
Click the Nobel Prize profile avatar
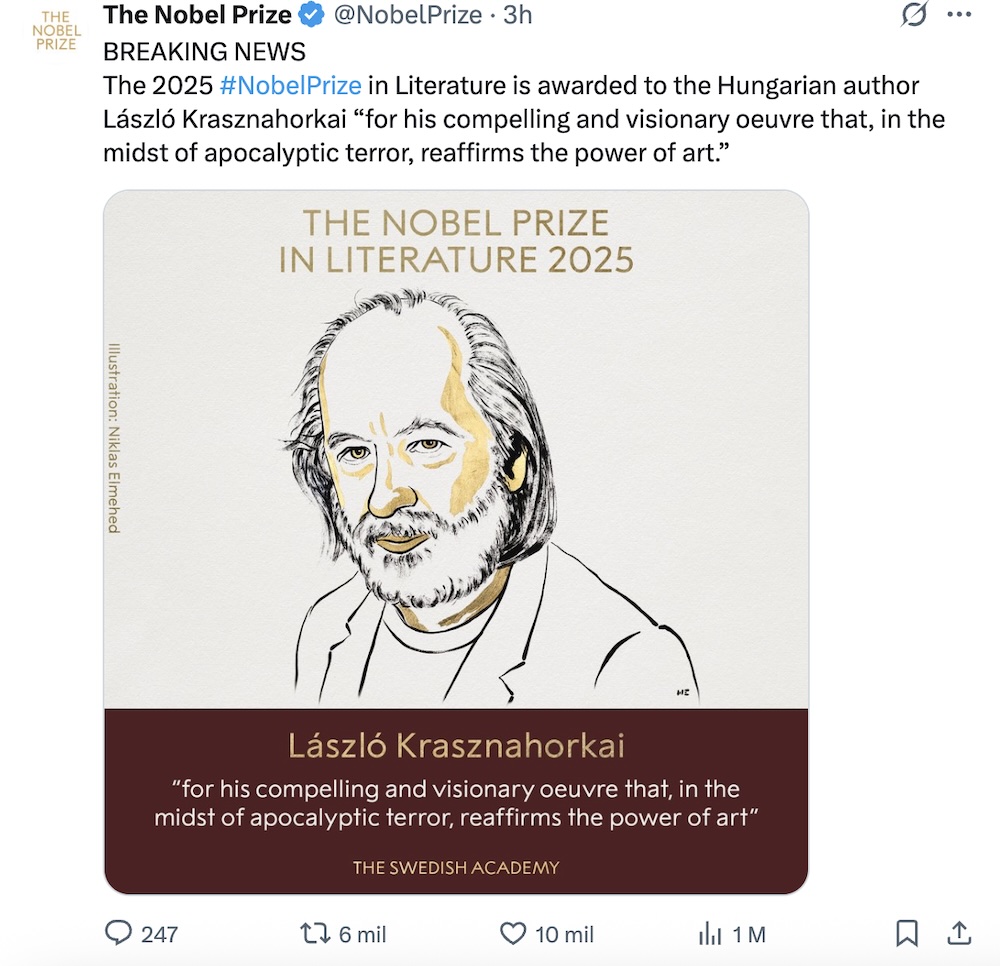(55, 30)
